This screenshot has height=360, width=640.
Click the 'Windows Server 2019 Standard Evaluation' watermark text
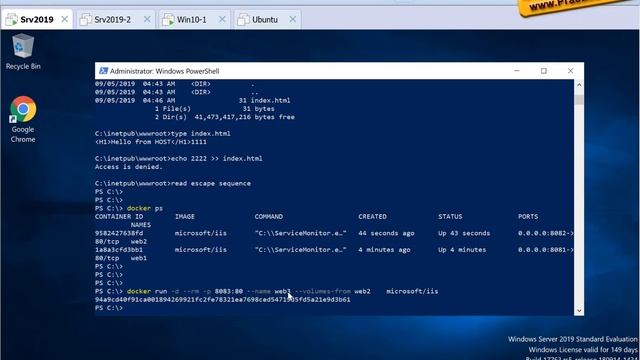pos(573,339)
